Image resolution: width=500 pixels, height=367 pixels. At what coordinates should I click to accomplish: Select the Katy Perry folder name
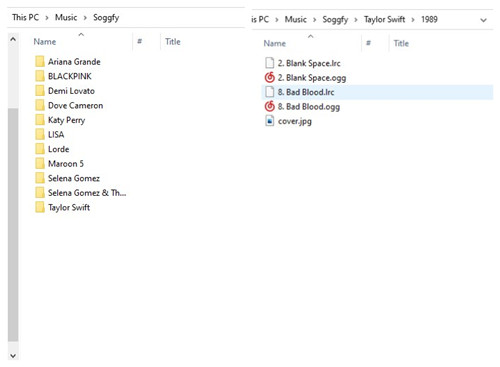[67, 120]
